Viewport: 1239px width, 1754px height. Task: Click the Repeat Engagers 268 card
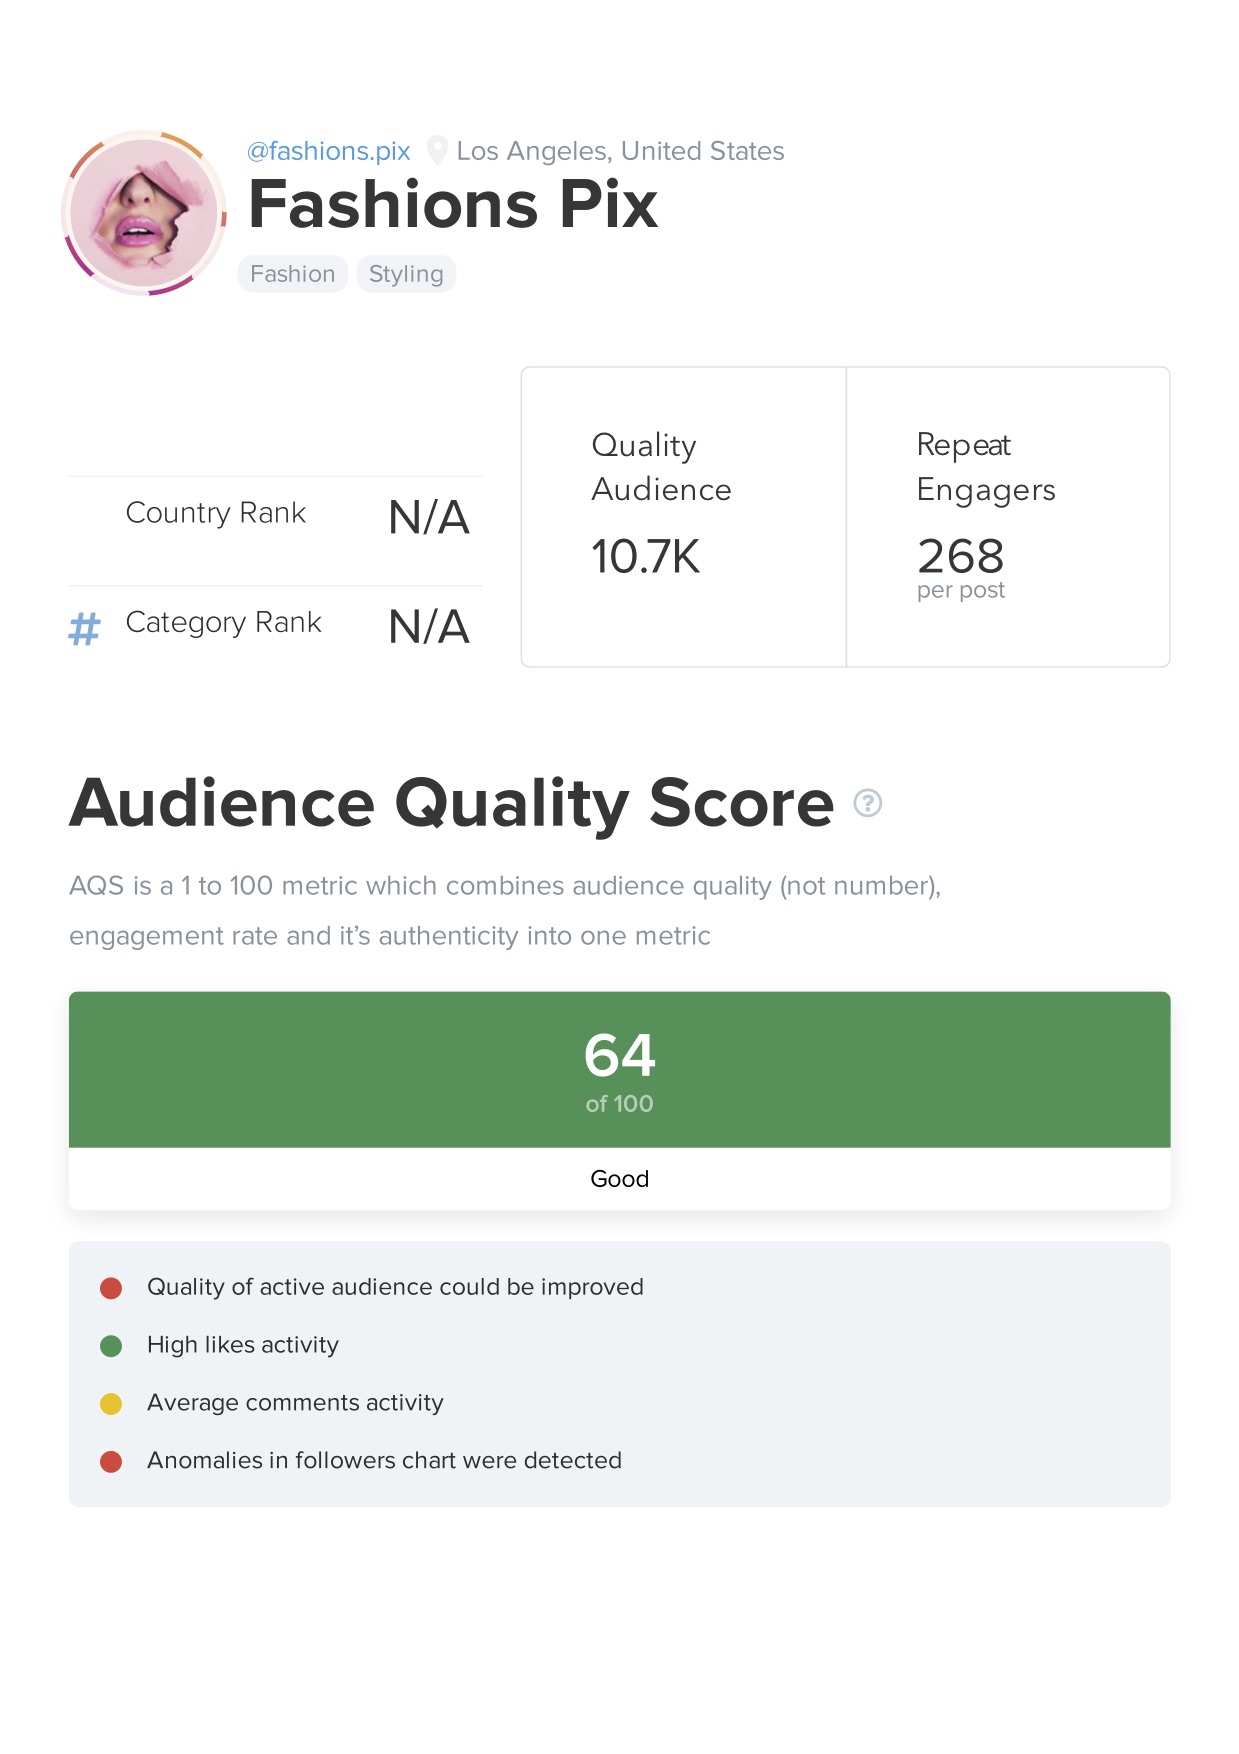point(1008,517)
